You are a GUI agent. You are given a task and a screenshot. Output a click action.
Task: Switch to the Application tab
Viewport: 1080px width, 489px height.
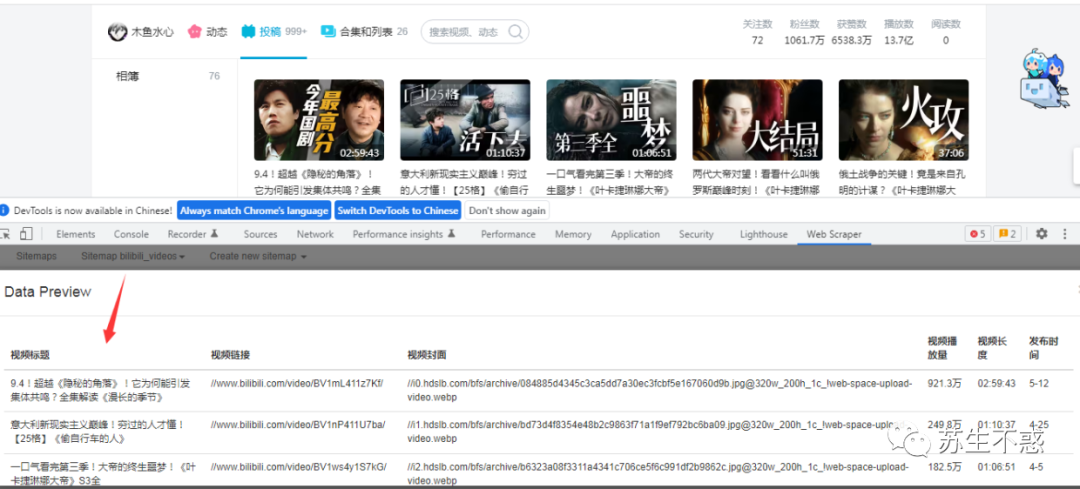click(635, 234)
